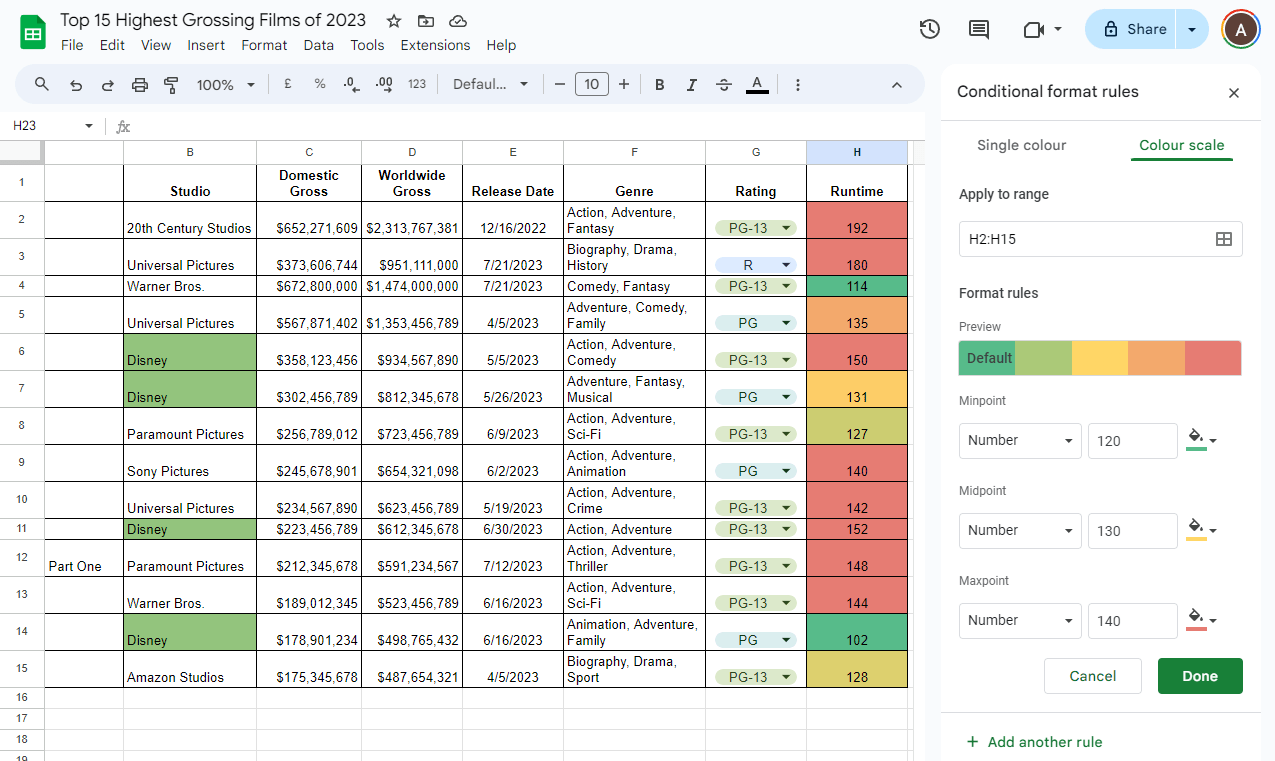Select the Colour scale tab
The width and height of the screenshot is (1275, 761).
[x=1182, y=145]
